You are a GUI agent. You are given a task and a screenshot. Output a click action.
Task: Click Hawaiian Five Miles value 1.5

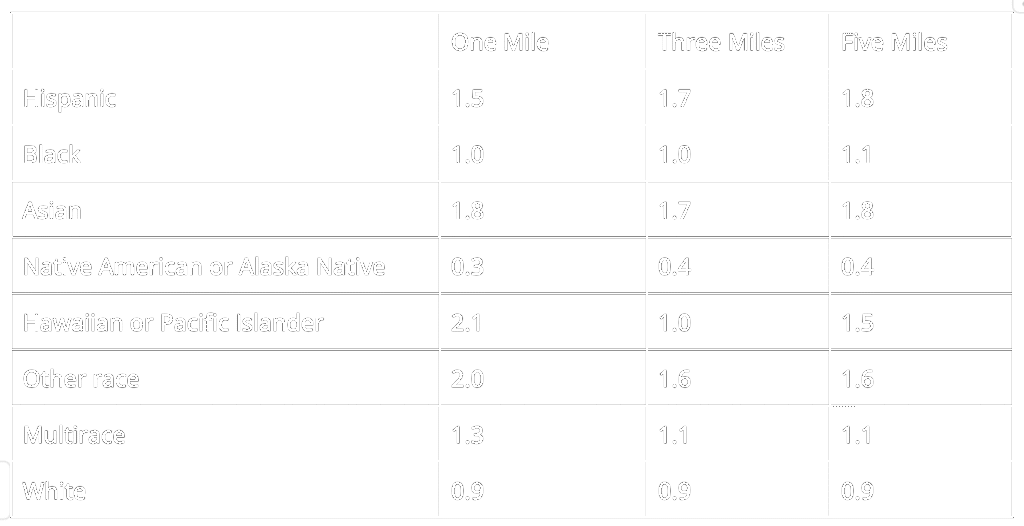tap(857, 323)
